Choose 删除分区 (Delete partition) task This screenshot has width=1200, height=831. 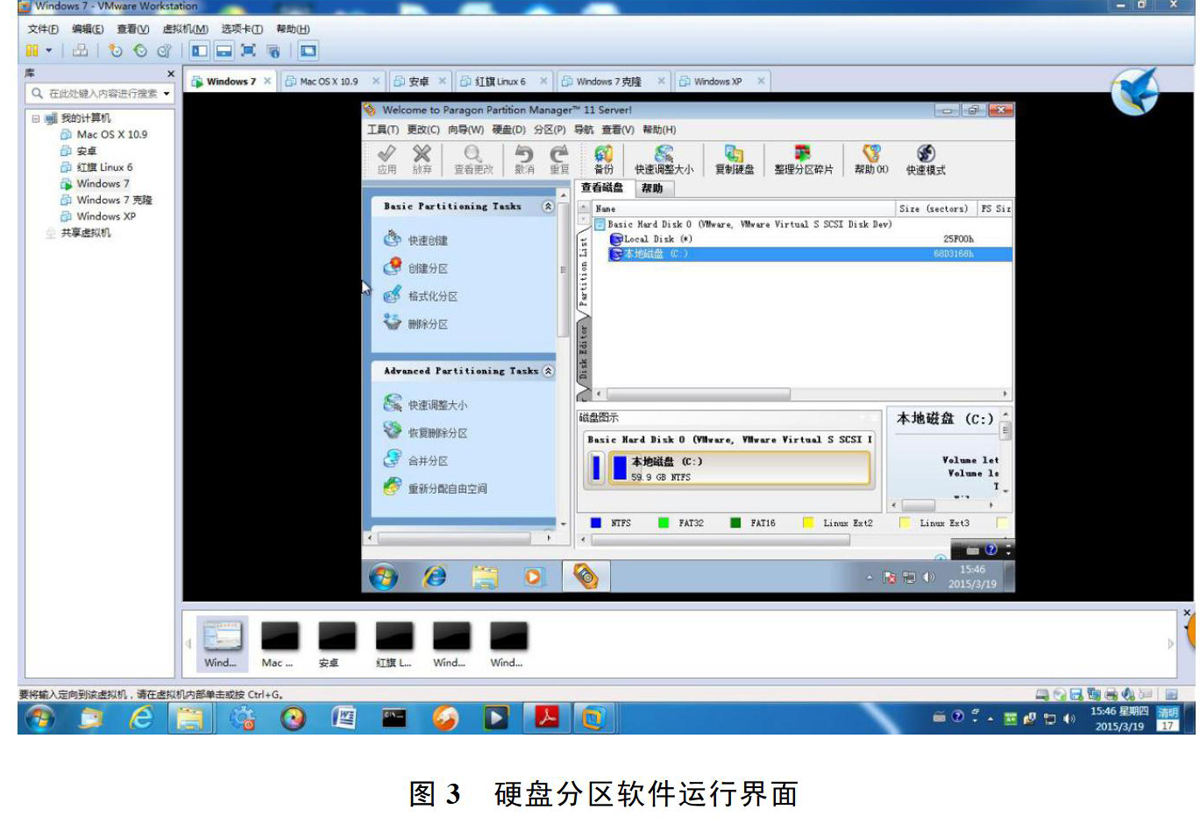(x=416, y=324)
